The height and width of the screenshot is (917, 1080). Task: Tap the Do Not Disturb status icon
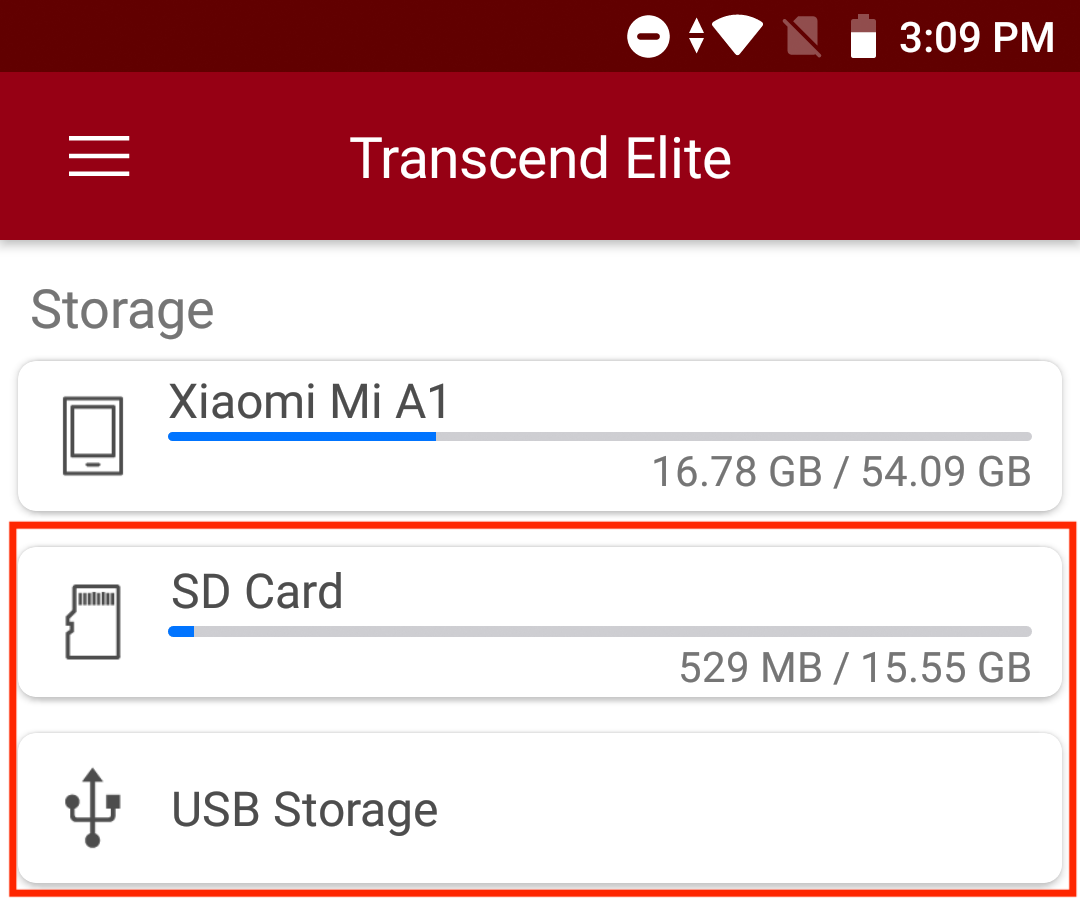tap(648, 38)
